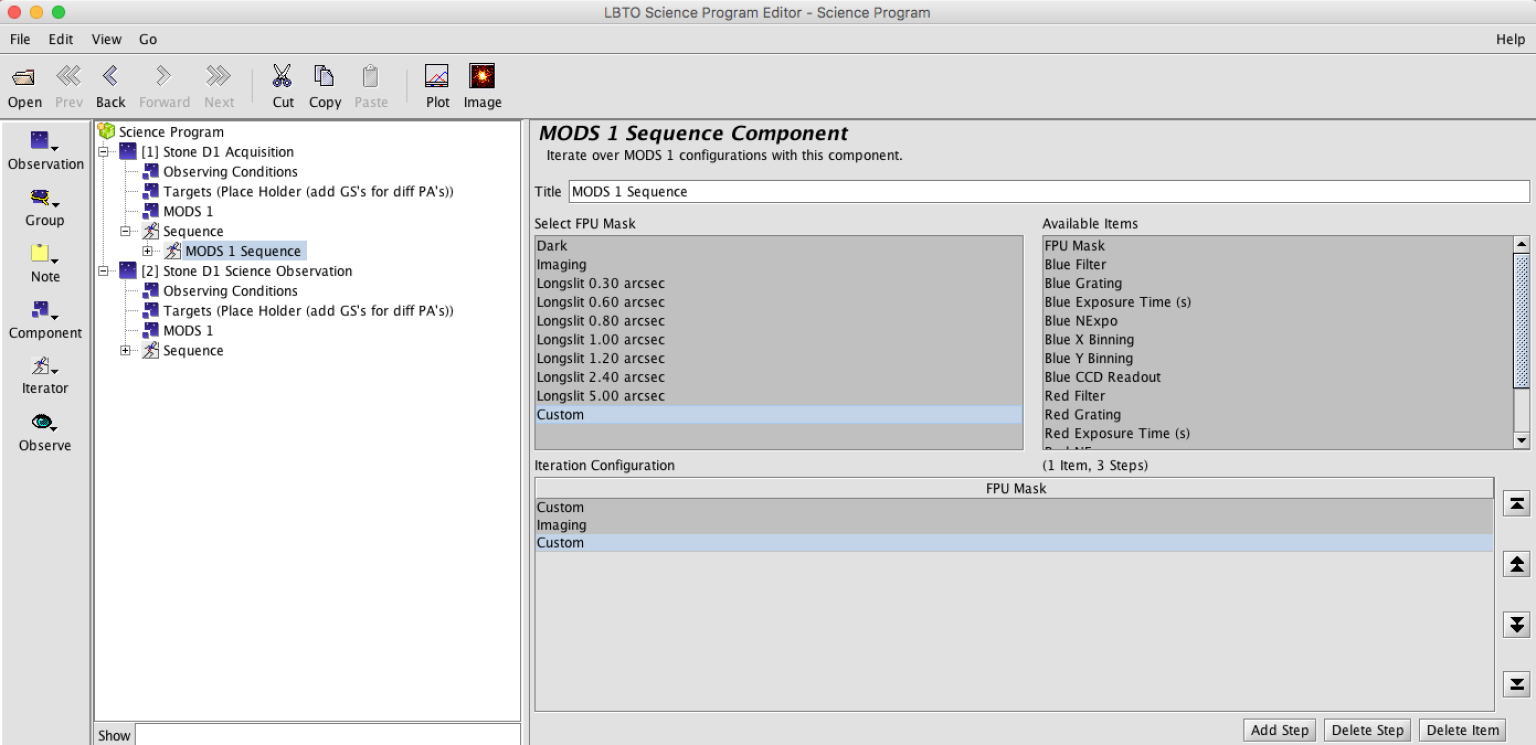Select Longslit 0.60 arcsec mask
Viewport: 1536px width, 745px height.
click(778, 302)
